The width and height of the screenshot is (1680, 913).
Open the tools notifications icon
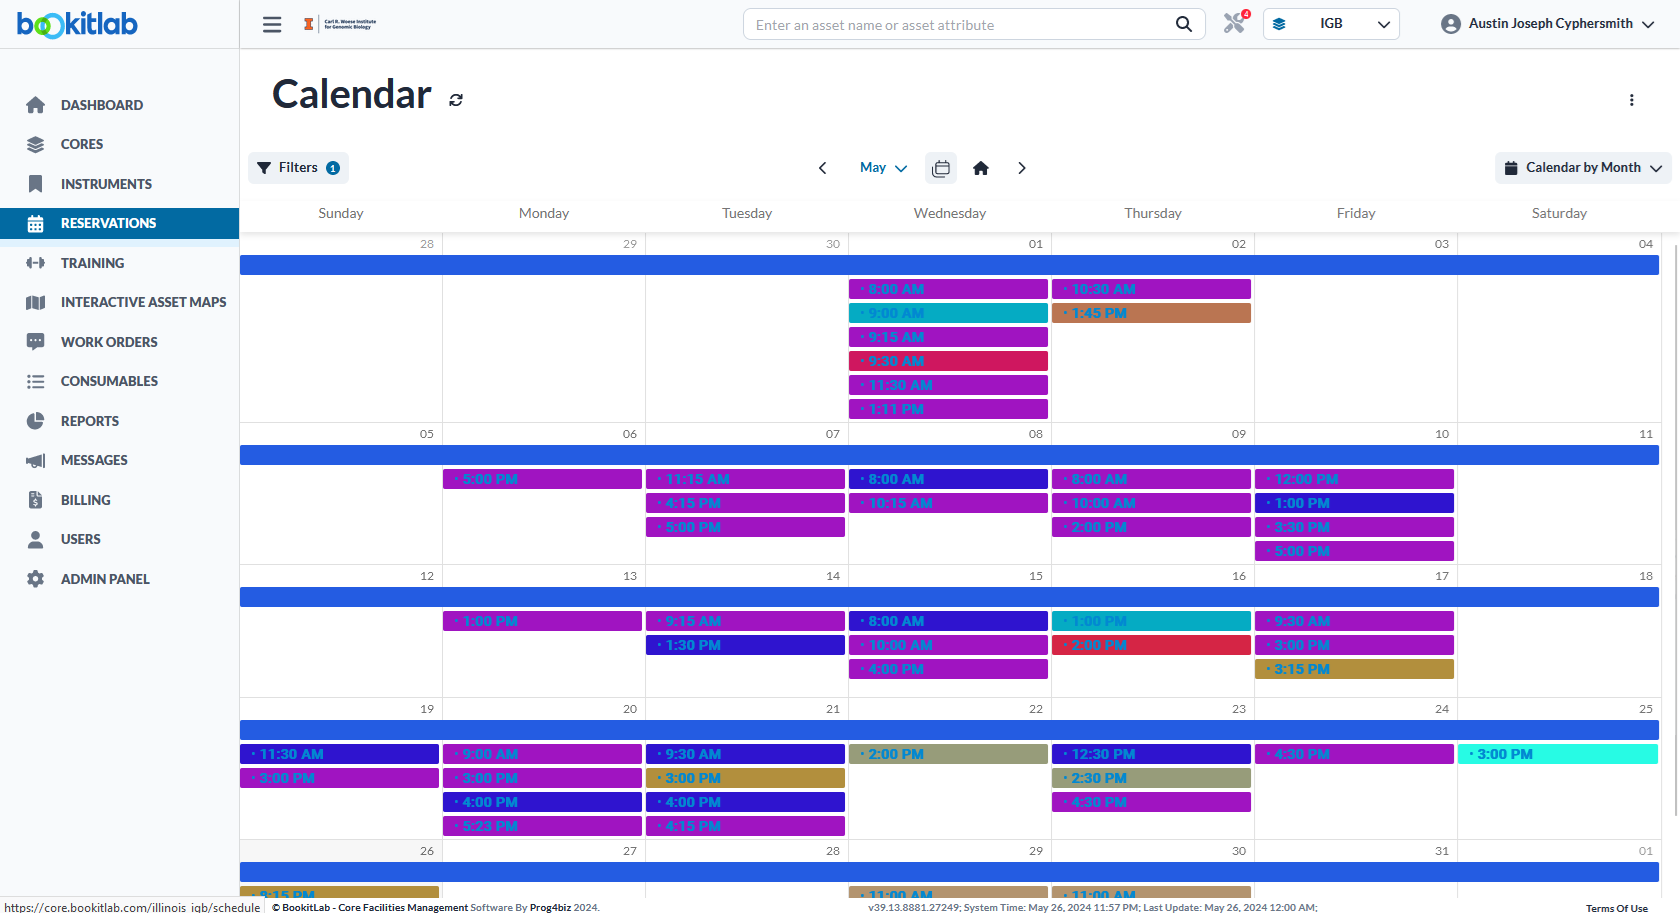click(1236, 22)
